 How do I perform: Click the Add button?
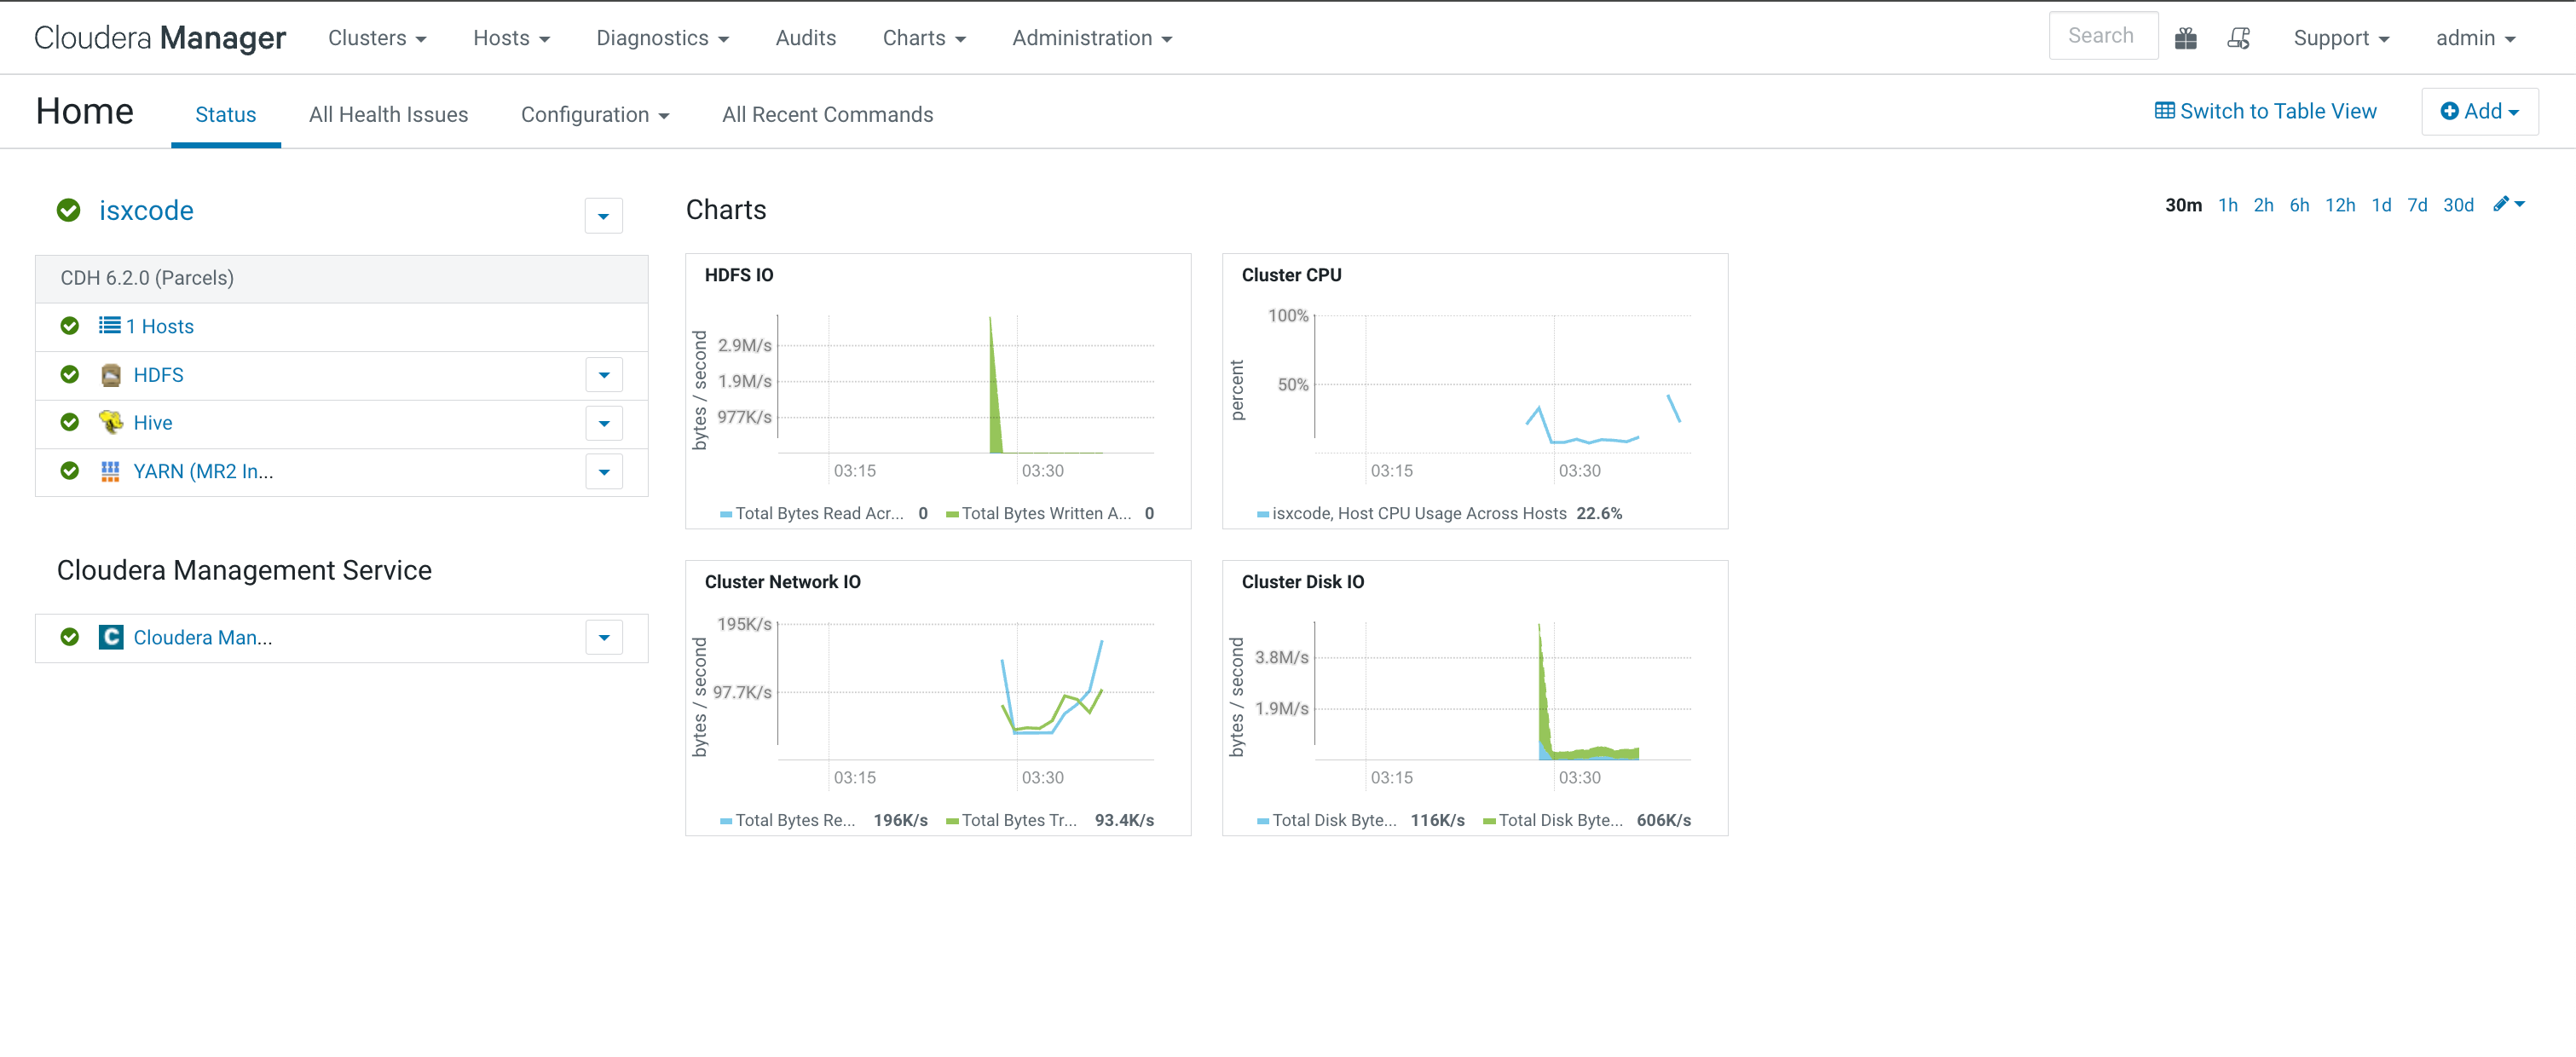(2480, 111)
